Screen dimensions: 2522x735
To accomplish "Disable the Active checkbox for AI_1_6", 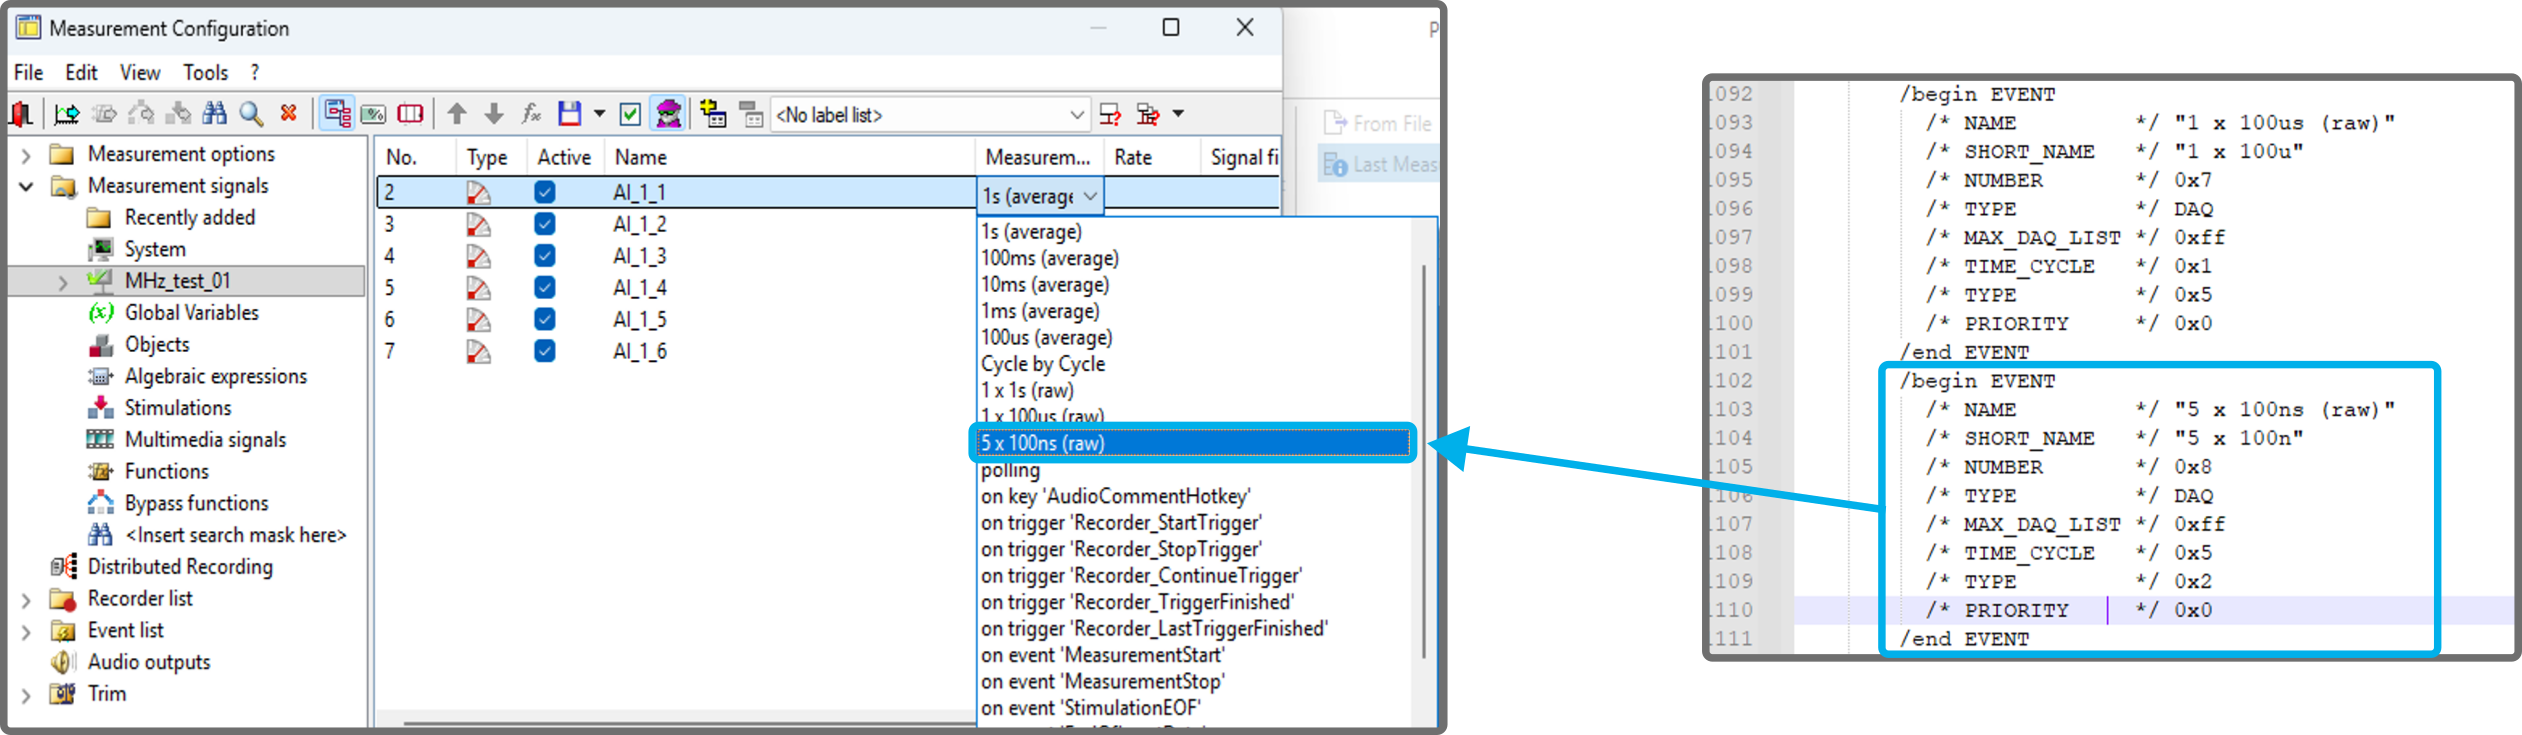I will point(544,351).
